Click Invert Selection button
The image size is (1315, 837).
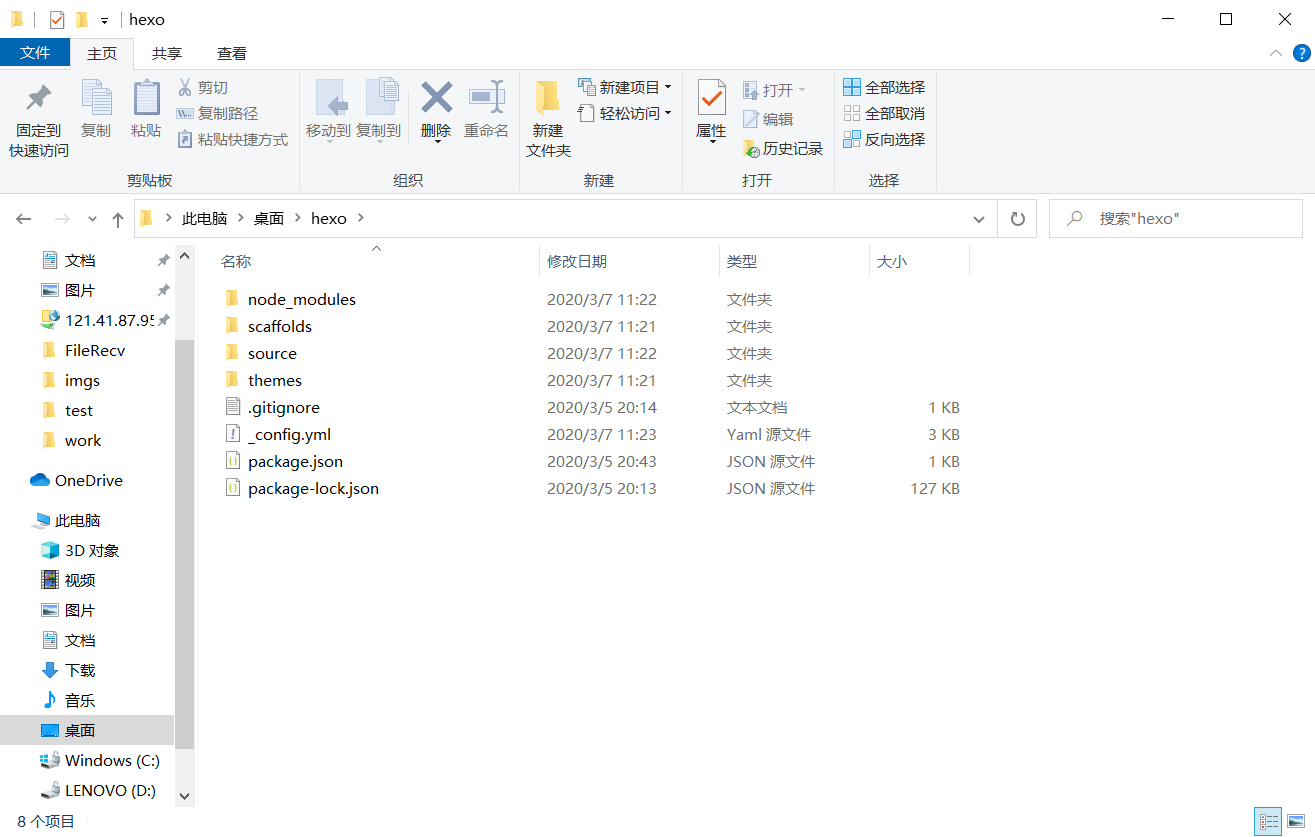[x=884, y=140]
